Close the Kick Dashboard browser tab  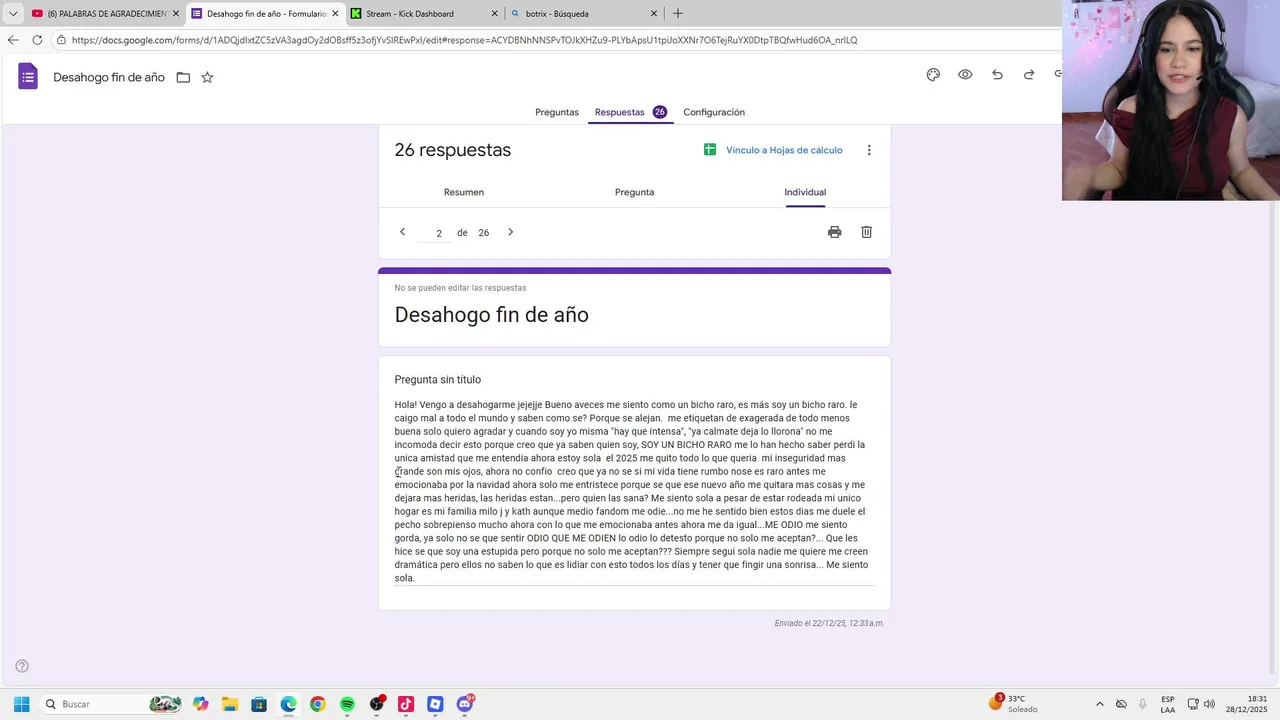coord(495,14)
